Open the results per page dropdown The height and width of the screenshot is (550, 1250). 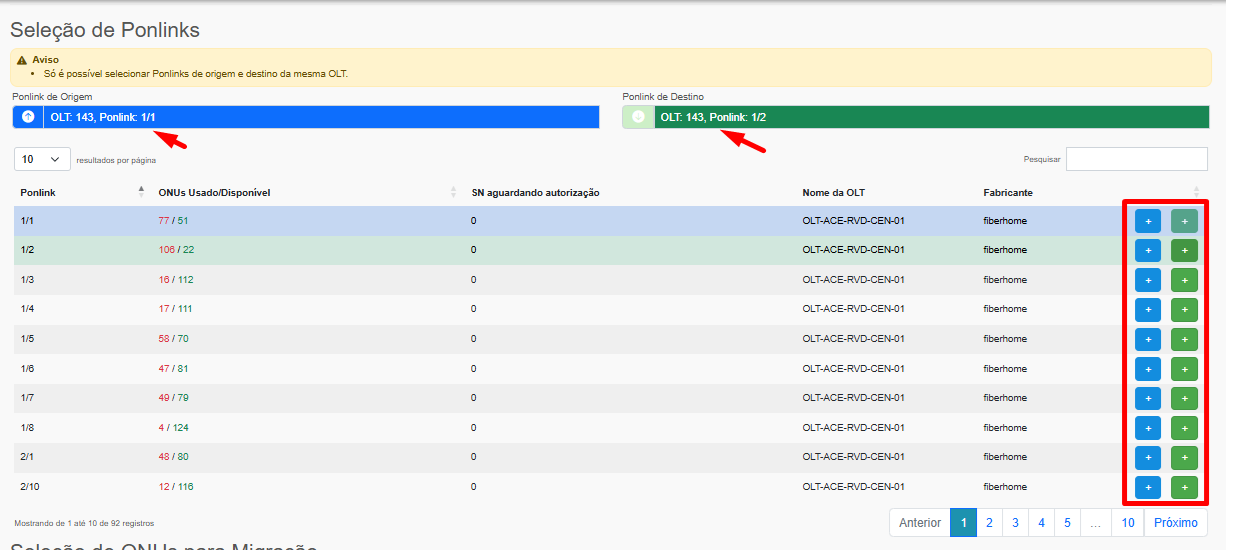pos(42,159)
